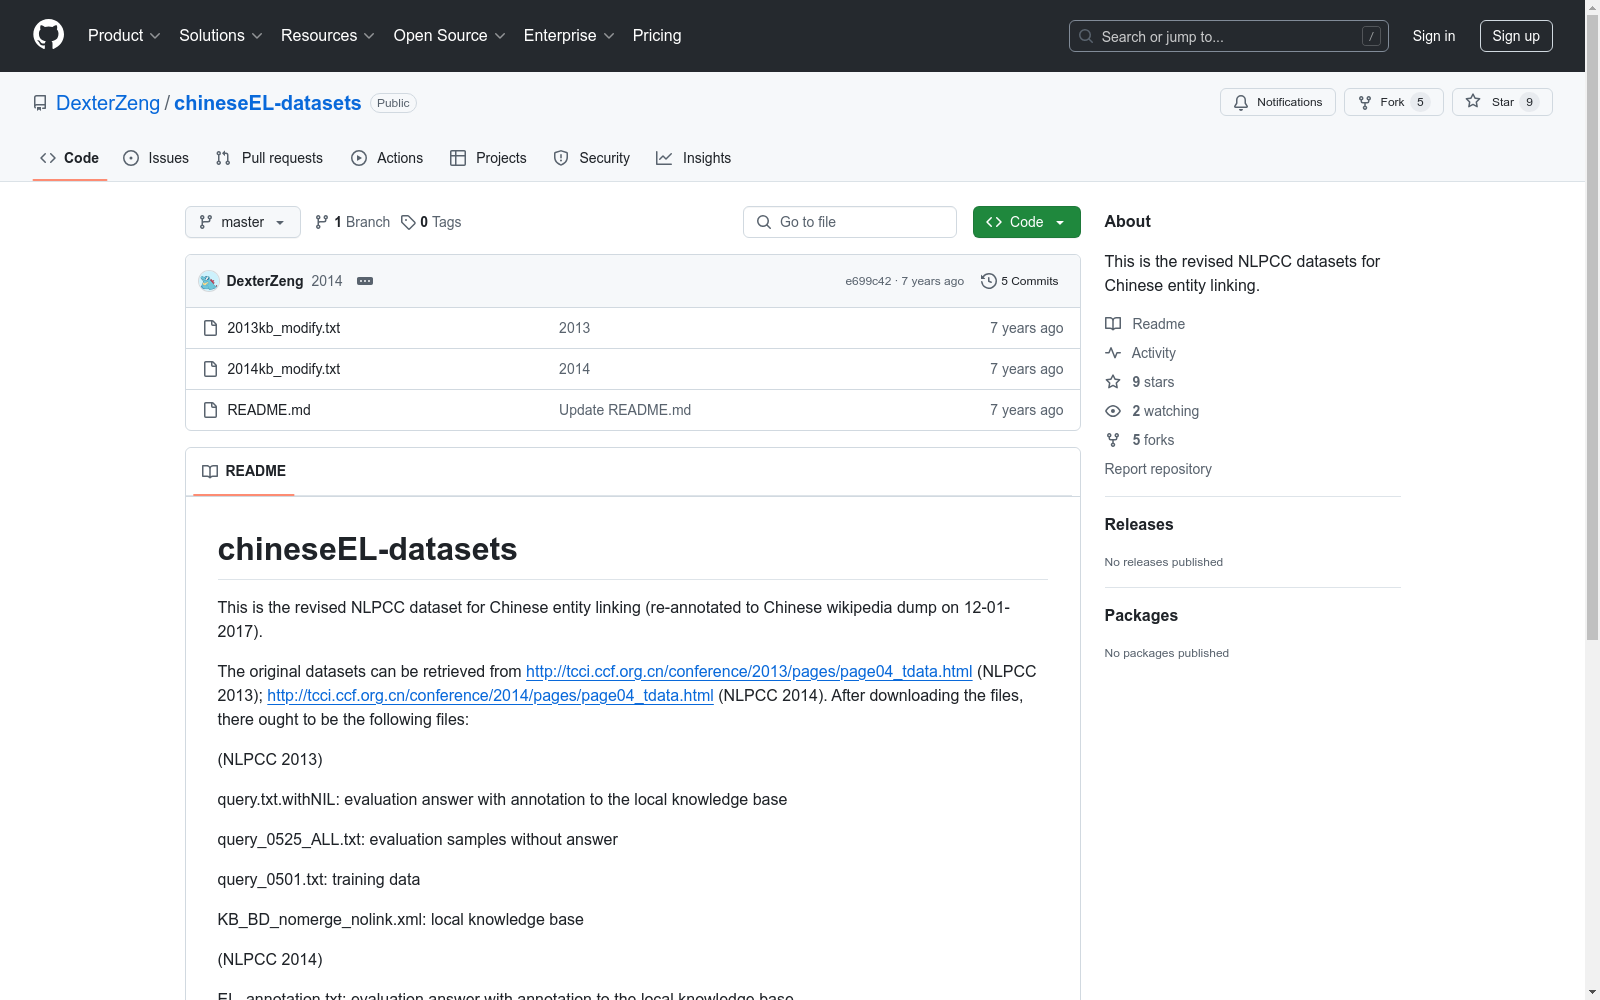This screenshot has height=1000, width=1600.
Task: Click Sign in
Action: [x=1434, y=36]
